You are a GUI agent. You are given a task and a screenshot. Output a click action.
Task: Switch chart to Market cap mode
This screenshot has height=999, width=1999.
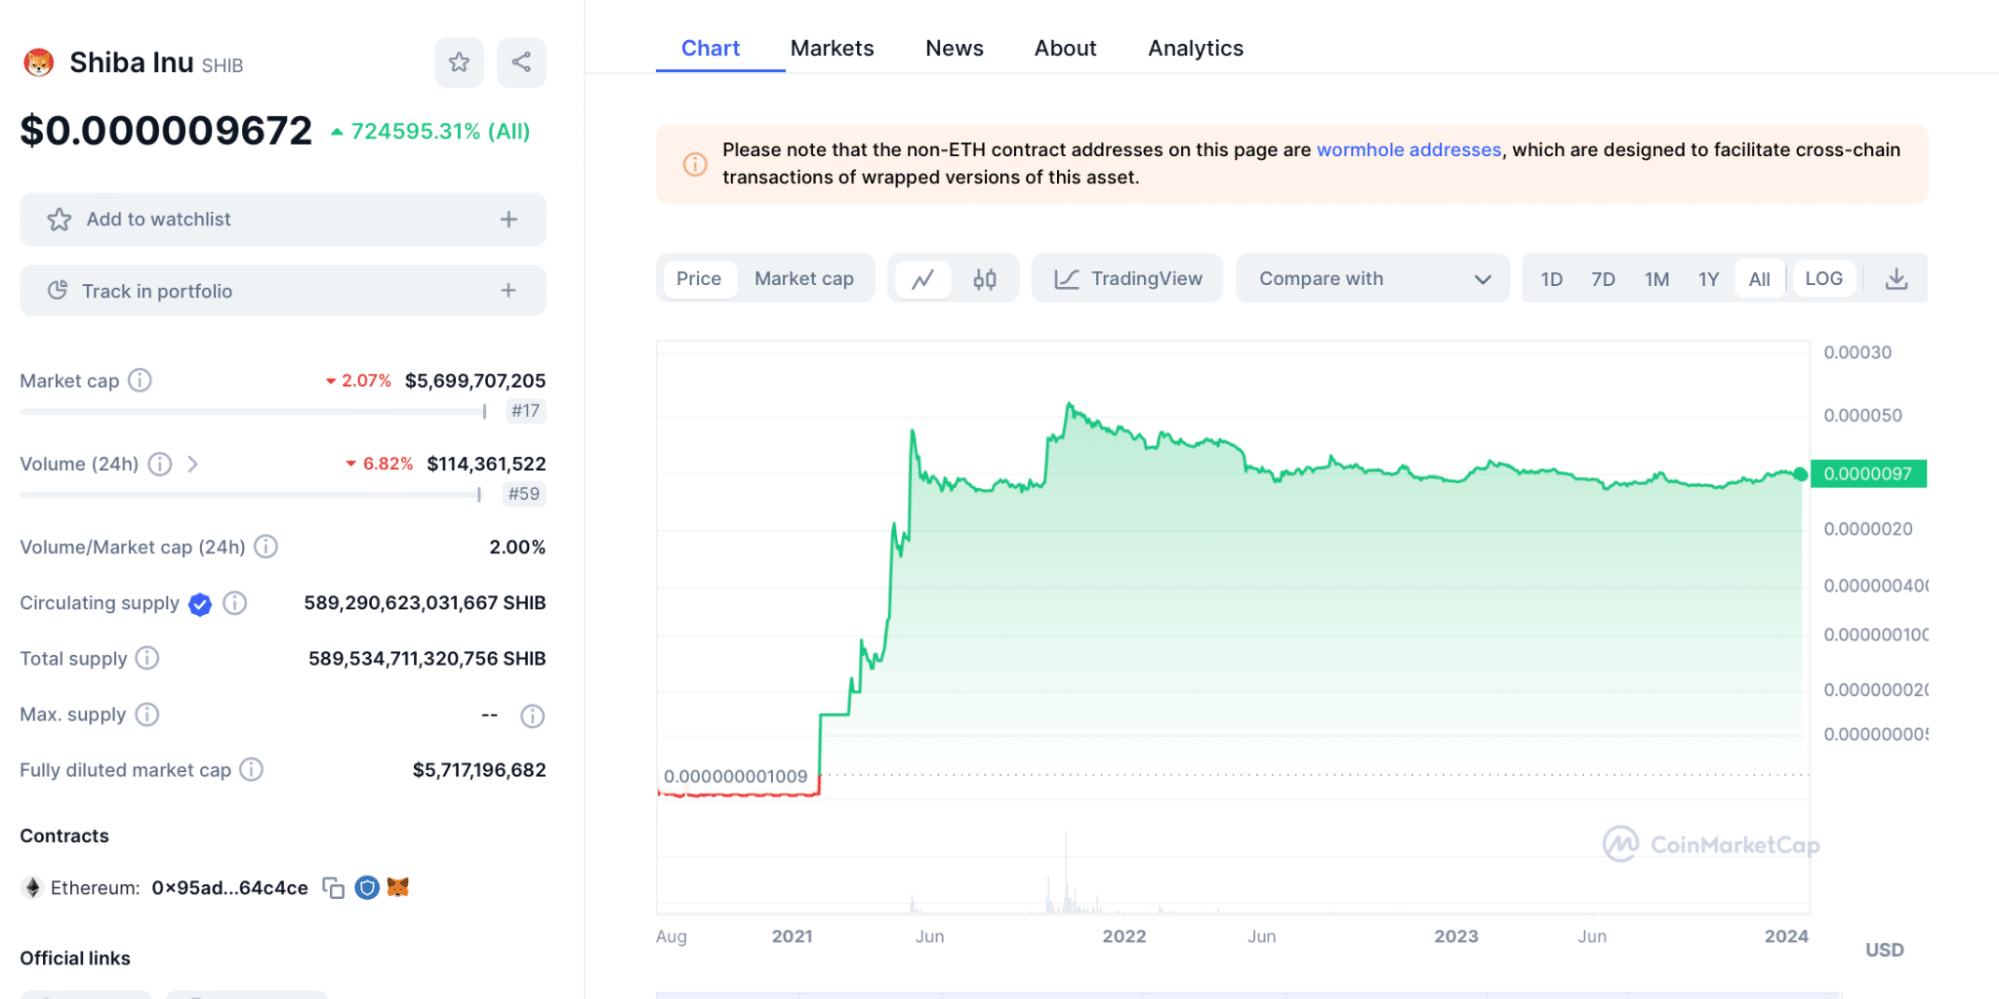(x=803, y=279)
